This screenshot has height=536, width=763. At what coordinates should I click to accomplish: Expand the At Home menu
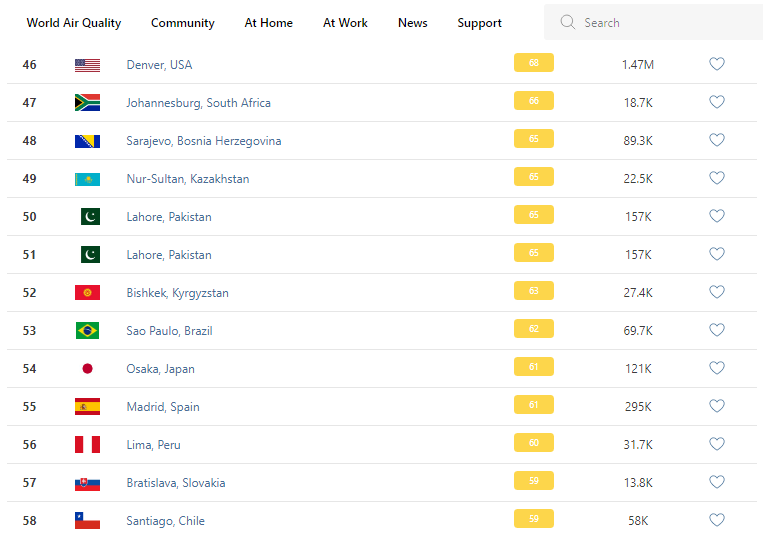269,23
